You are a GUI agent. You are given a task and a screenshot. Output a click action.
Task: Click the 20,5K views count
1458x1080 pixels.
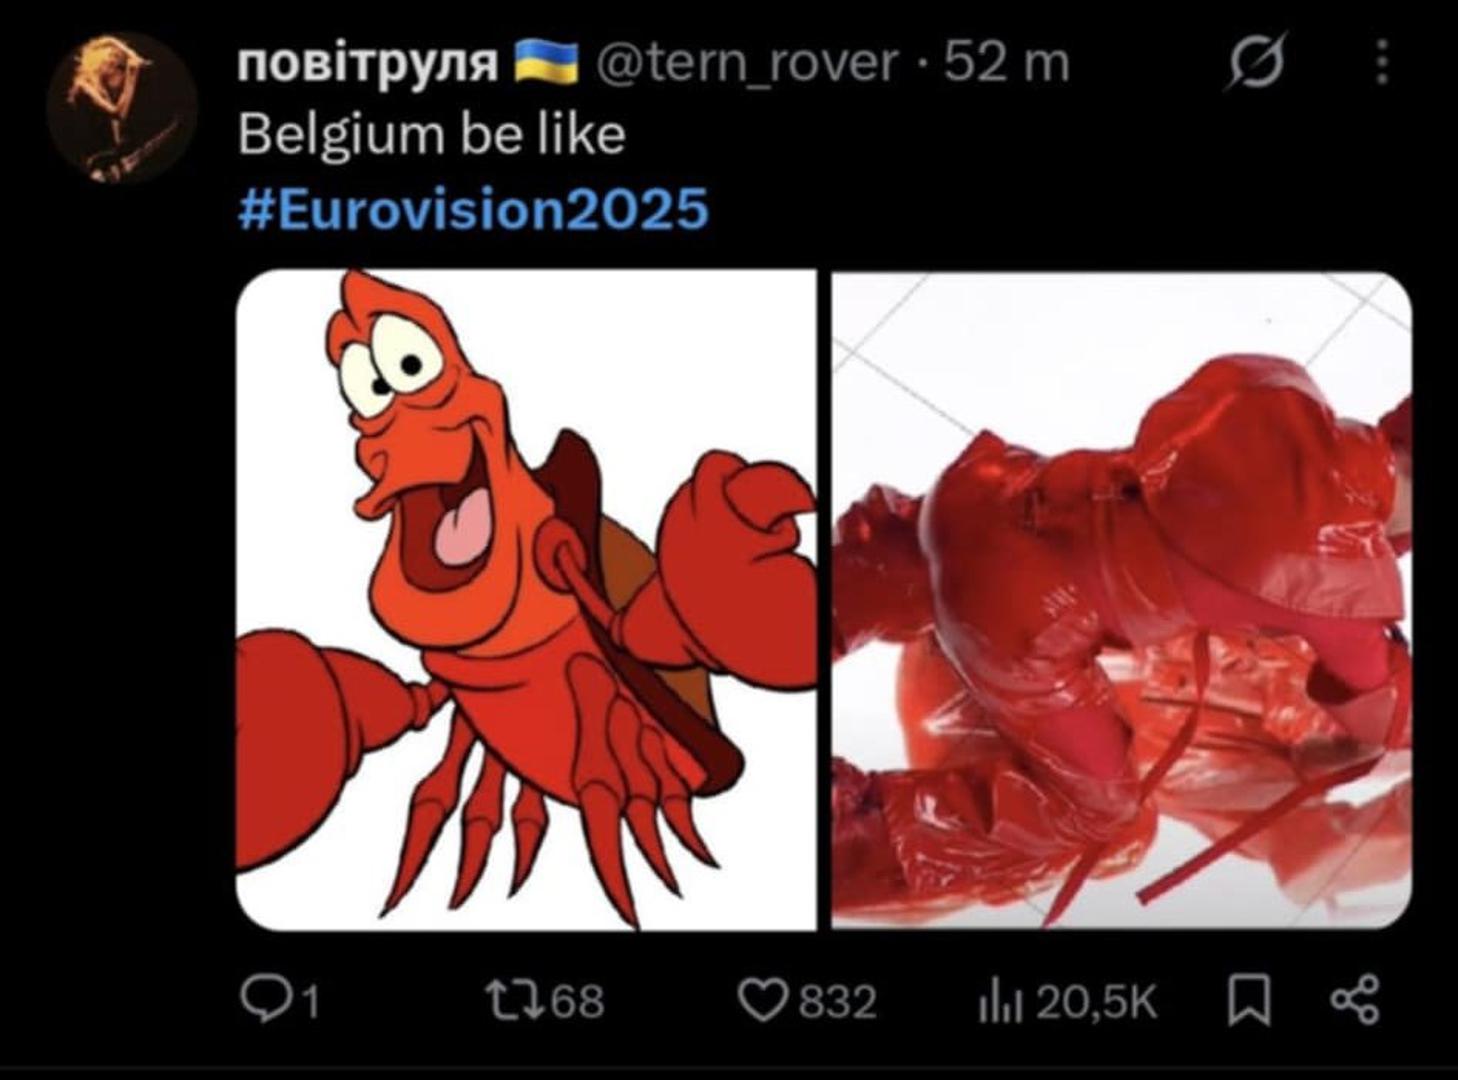click(x=1096, y=1001)
